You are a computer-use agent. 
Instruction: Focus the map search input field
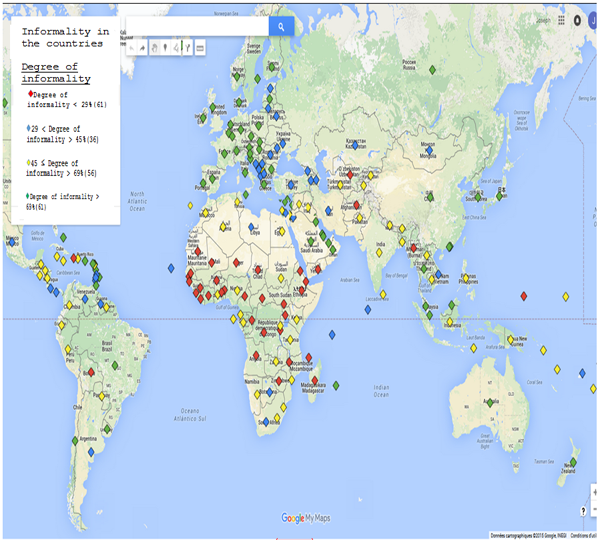197,26
